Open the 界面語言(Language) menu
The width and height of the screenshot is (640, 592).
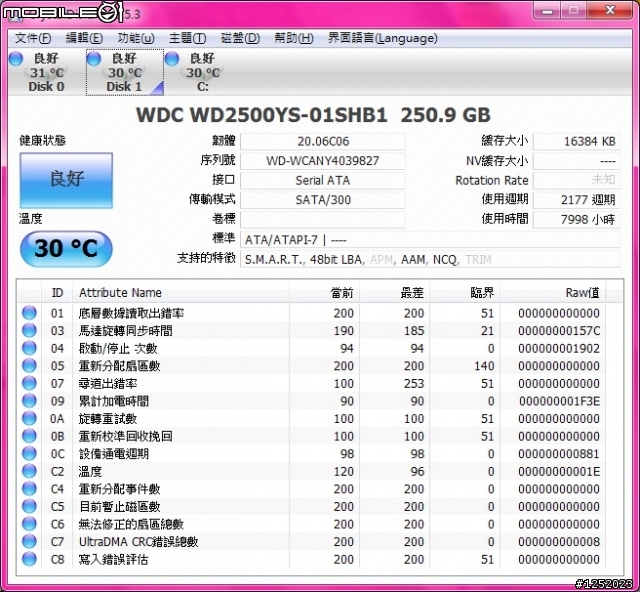[x=382, y=38]
